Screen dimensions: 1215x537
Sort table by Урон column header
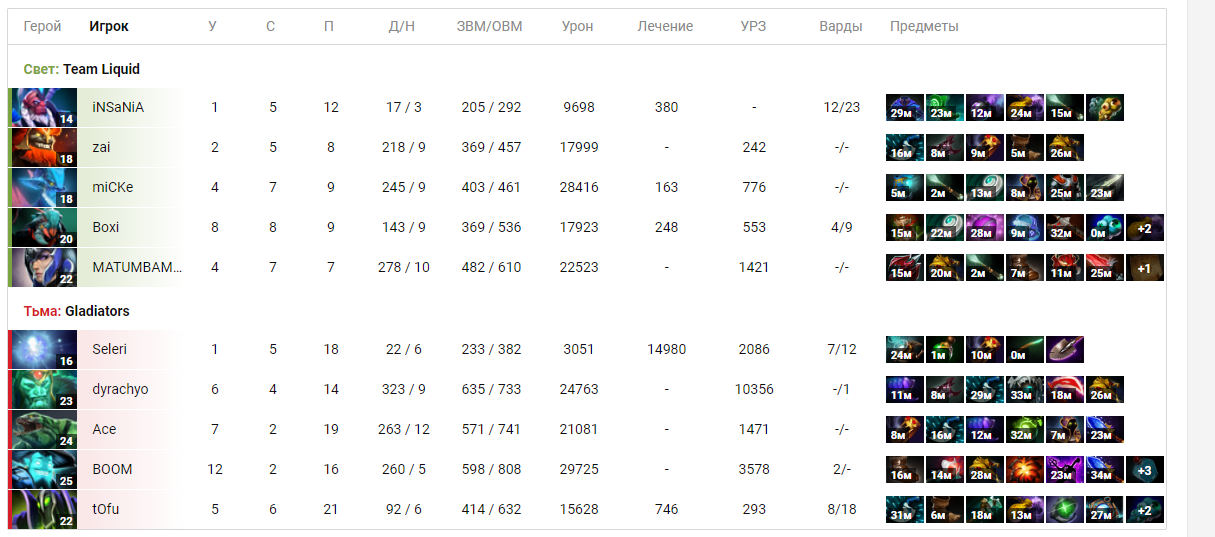coord(577,27)
